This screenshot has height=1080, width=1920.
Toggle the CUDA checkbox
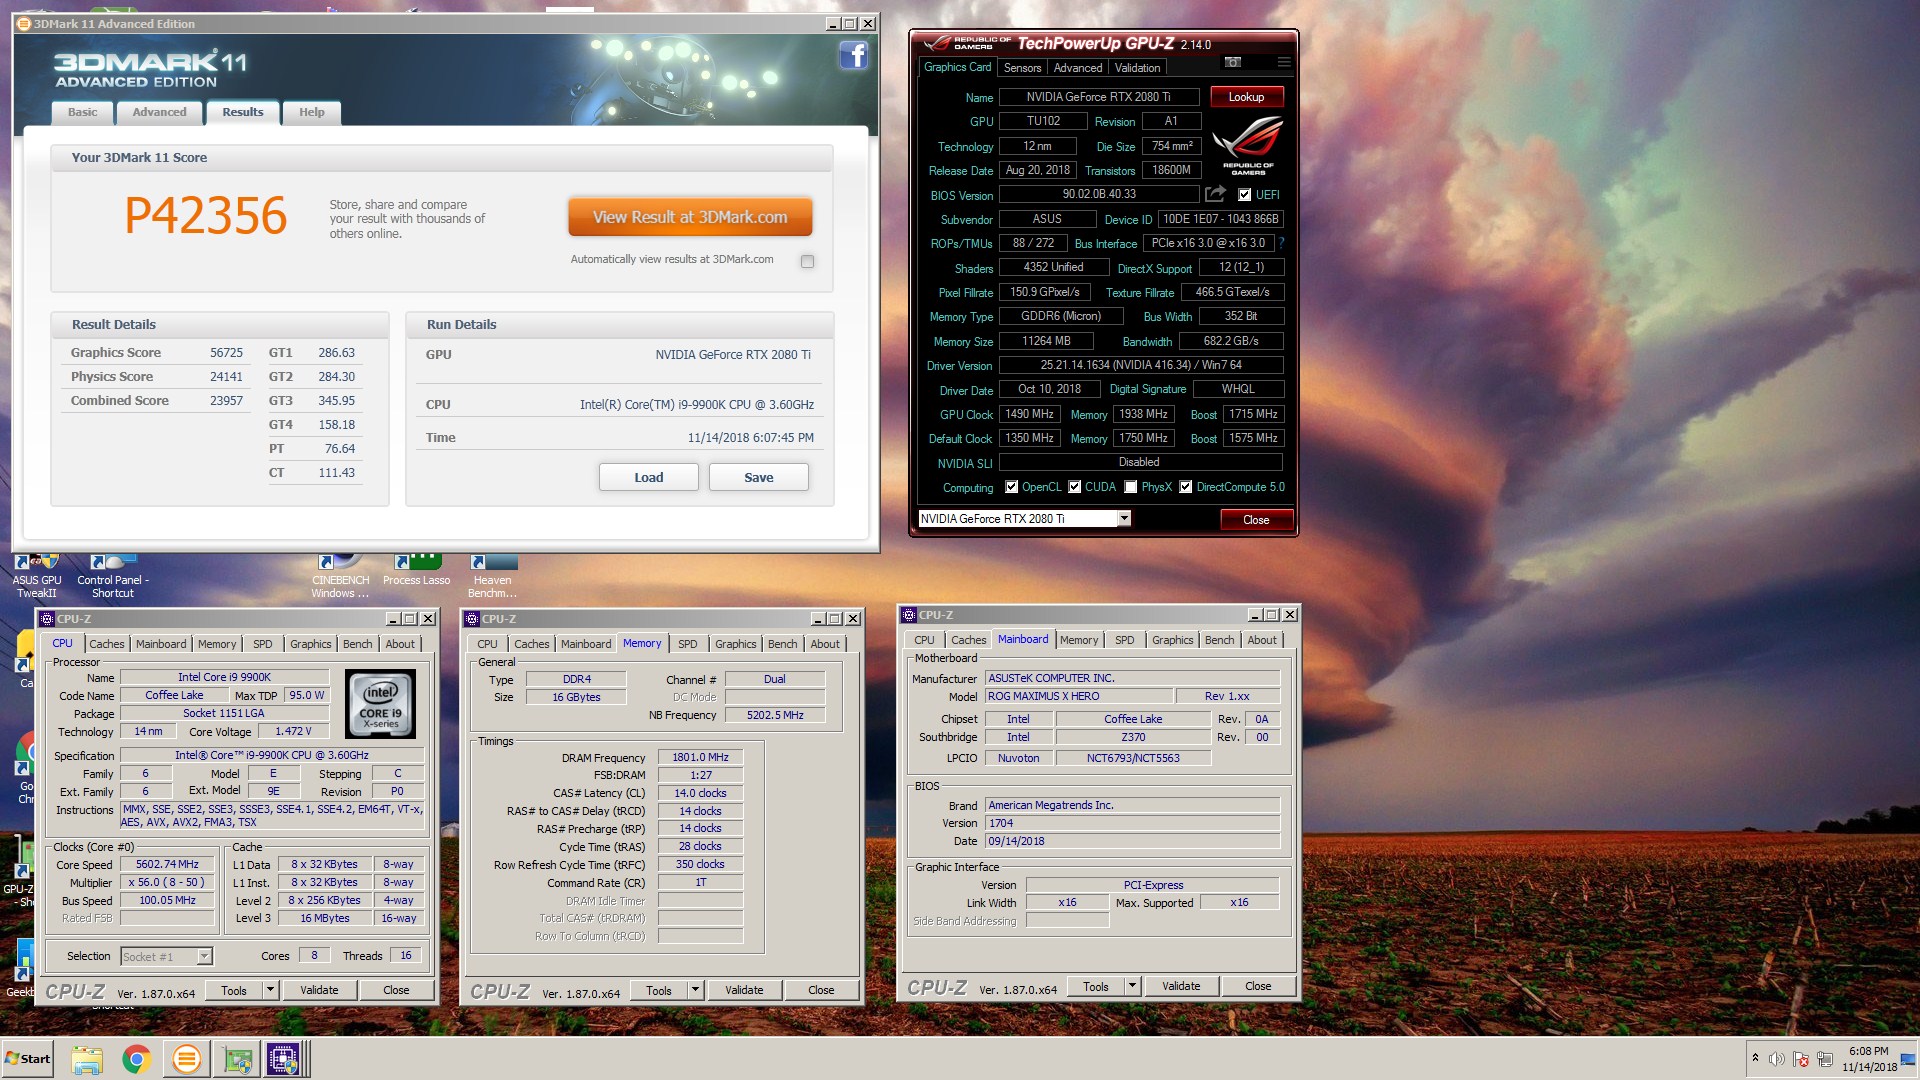pyautogui.click(x=1075, y=487)
